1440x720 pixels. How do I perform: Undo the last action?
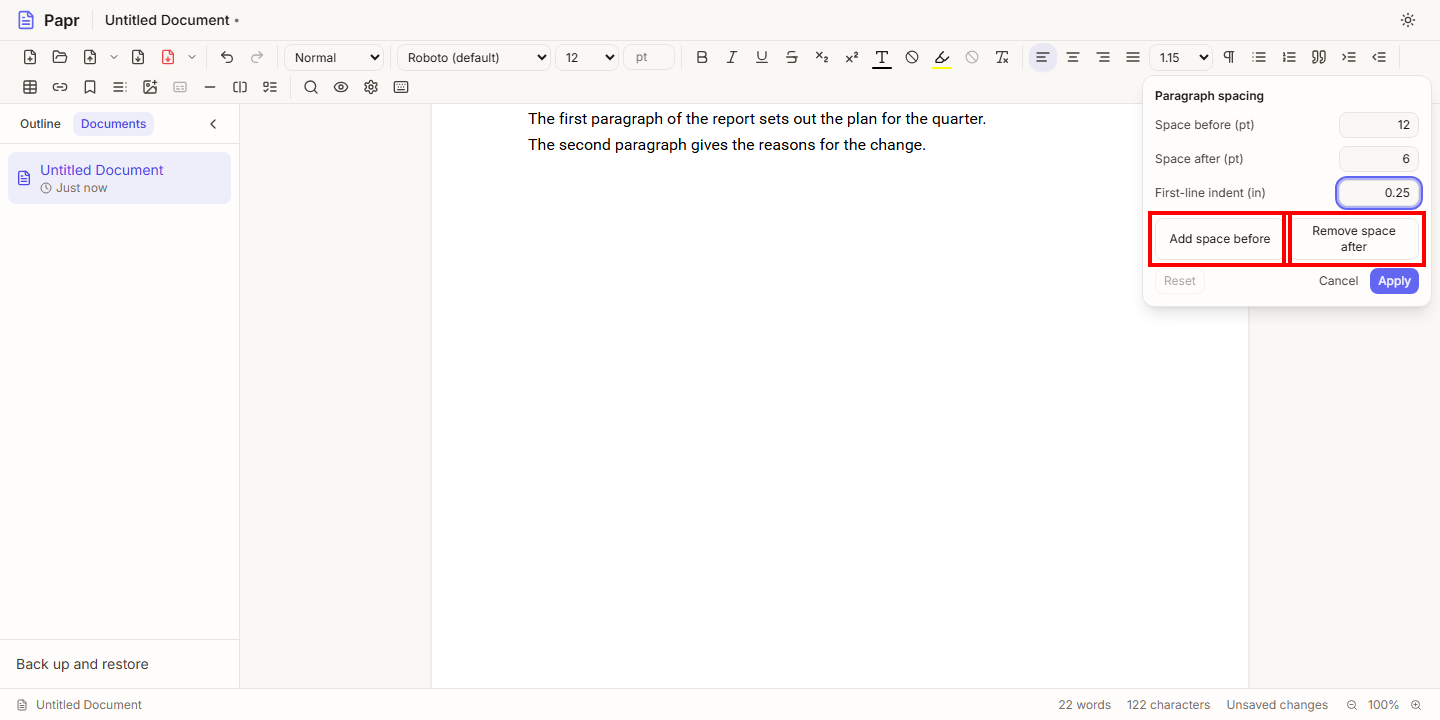(x=227, y=57)
